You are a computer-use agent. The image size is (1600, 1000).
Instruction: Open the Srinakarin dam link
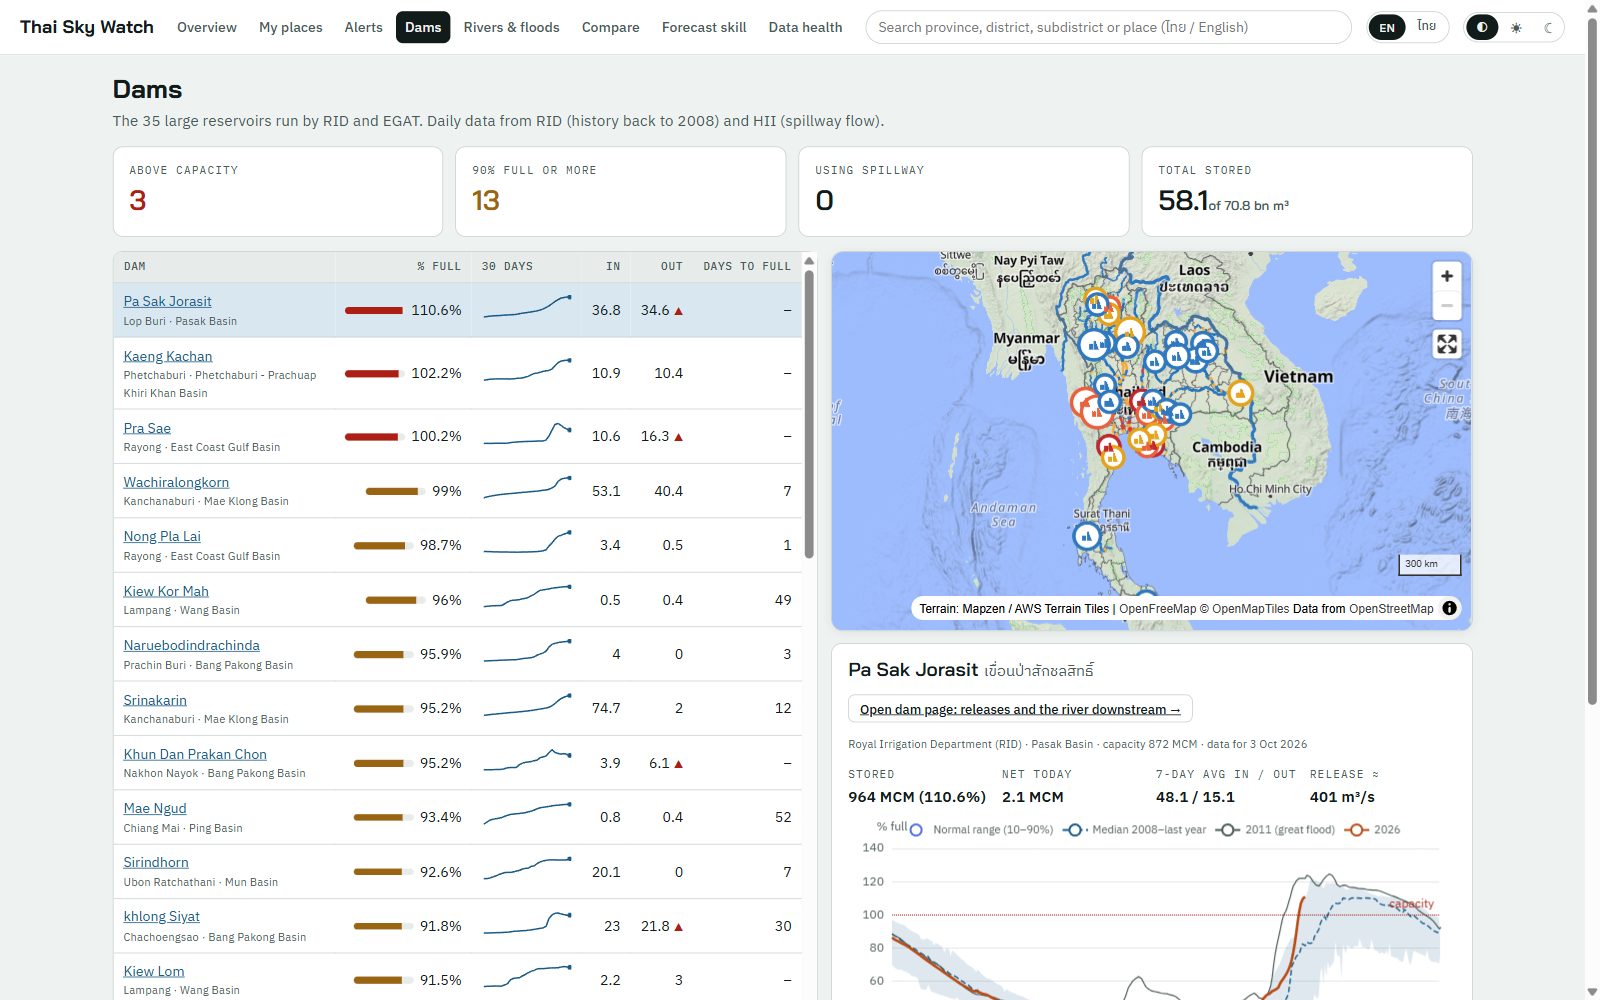point(155,700)
